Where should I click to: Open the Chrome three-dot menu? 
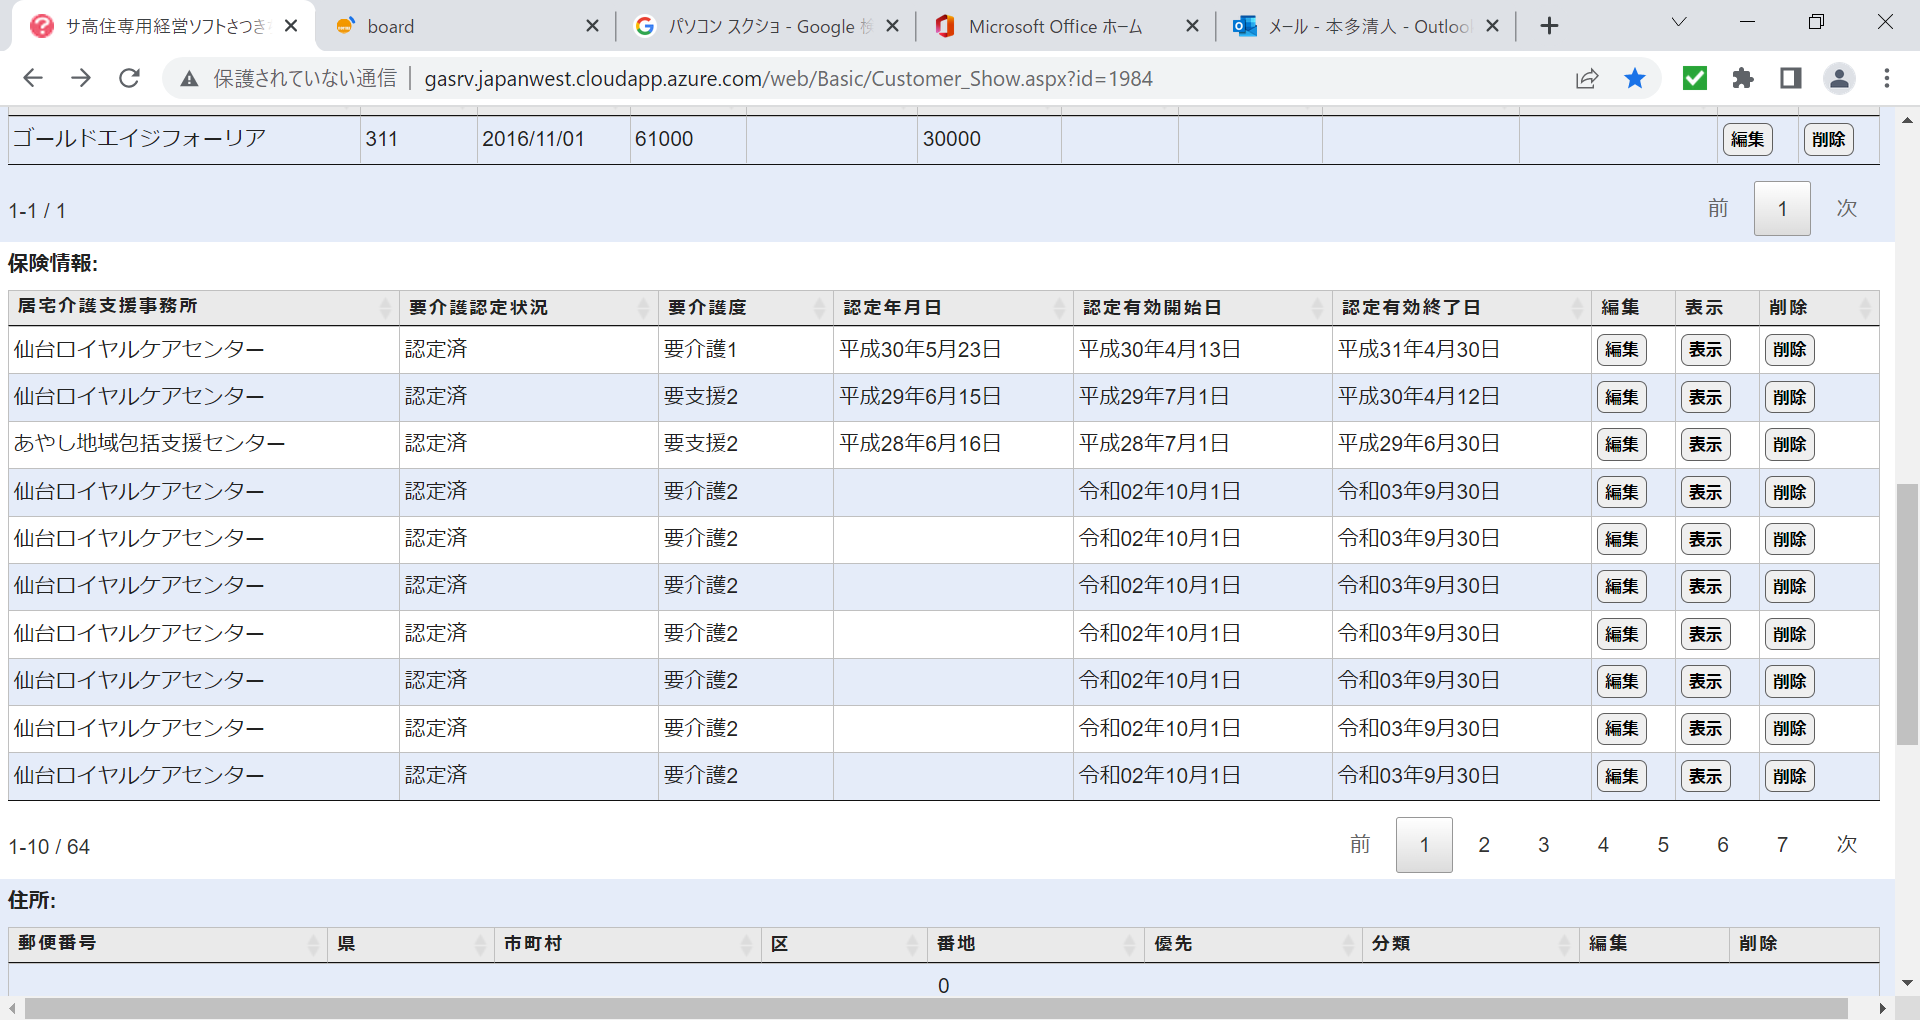tap(1887, 78)
